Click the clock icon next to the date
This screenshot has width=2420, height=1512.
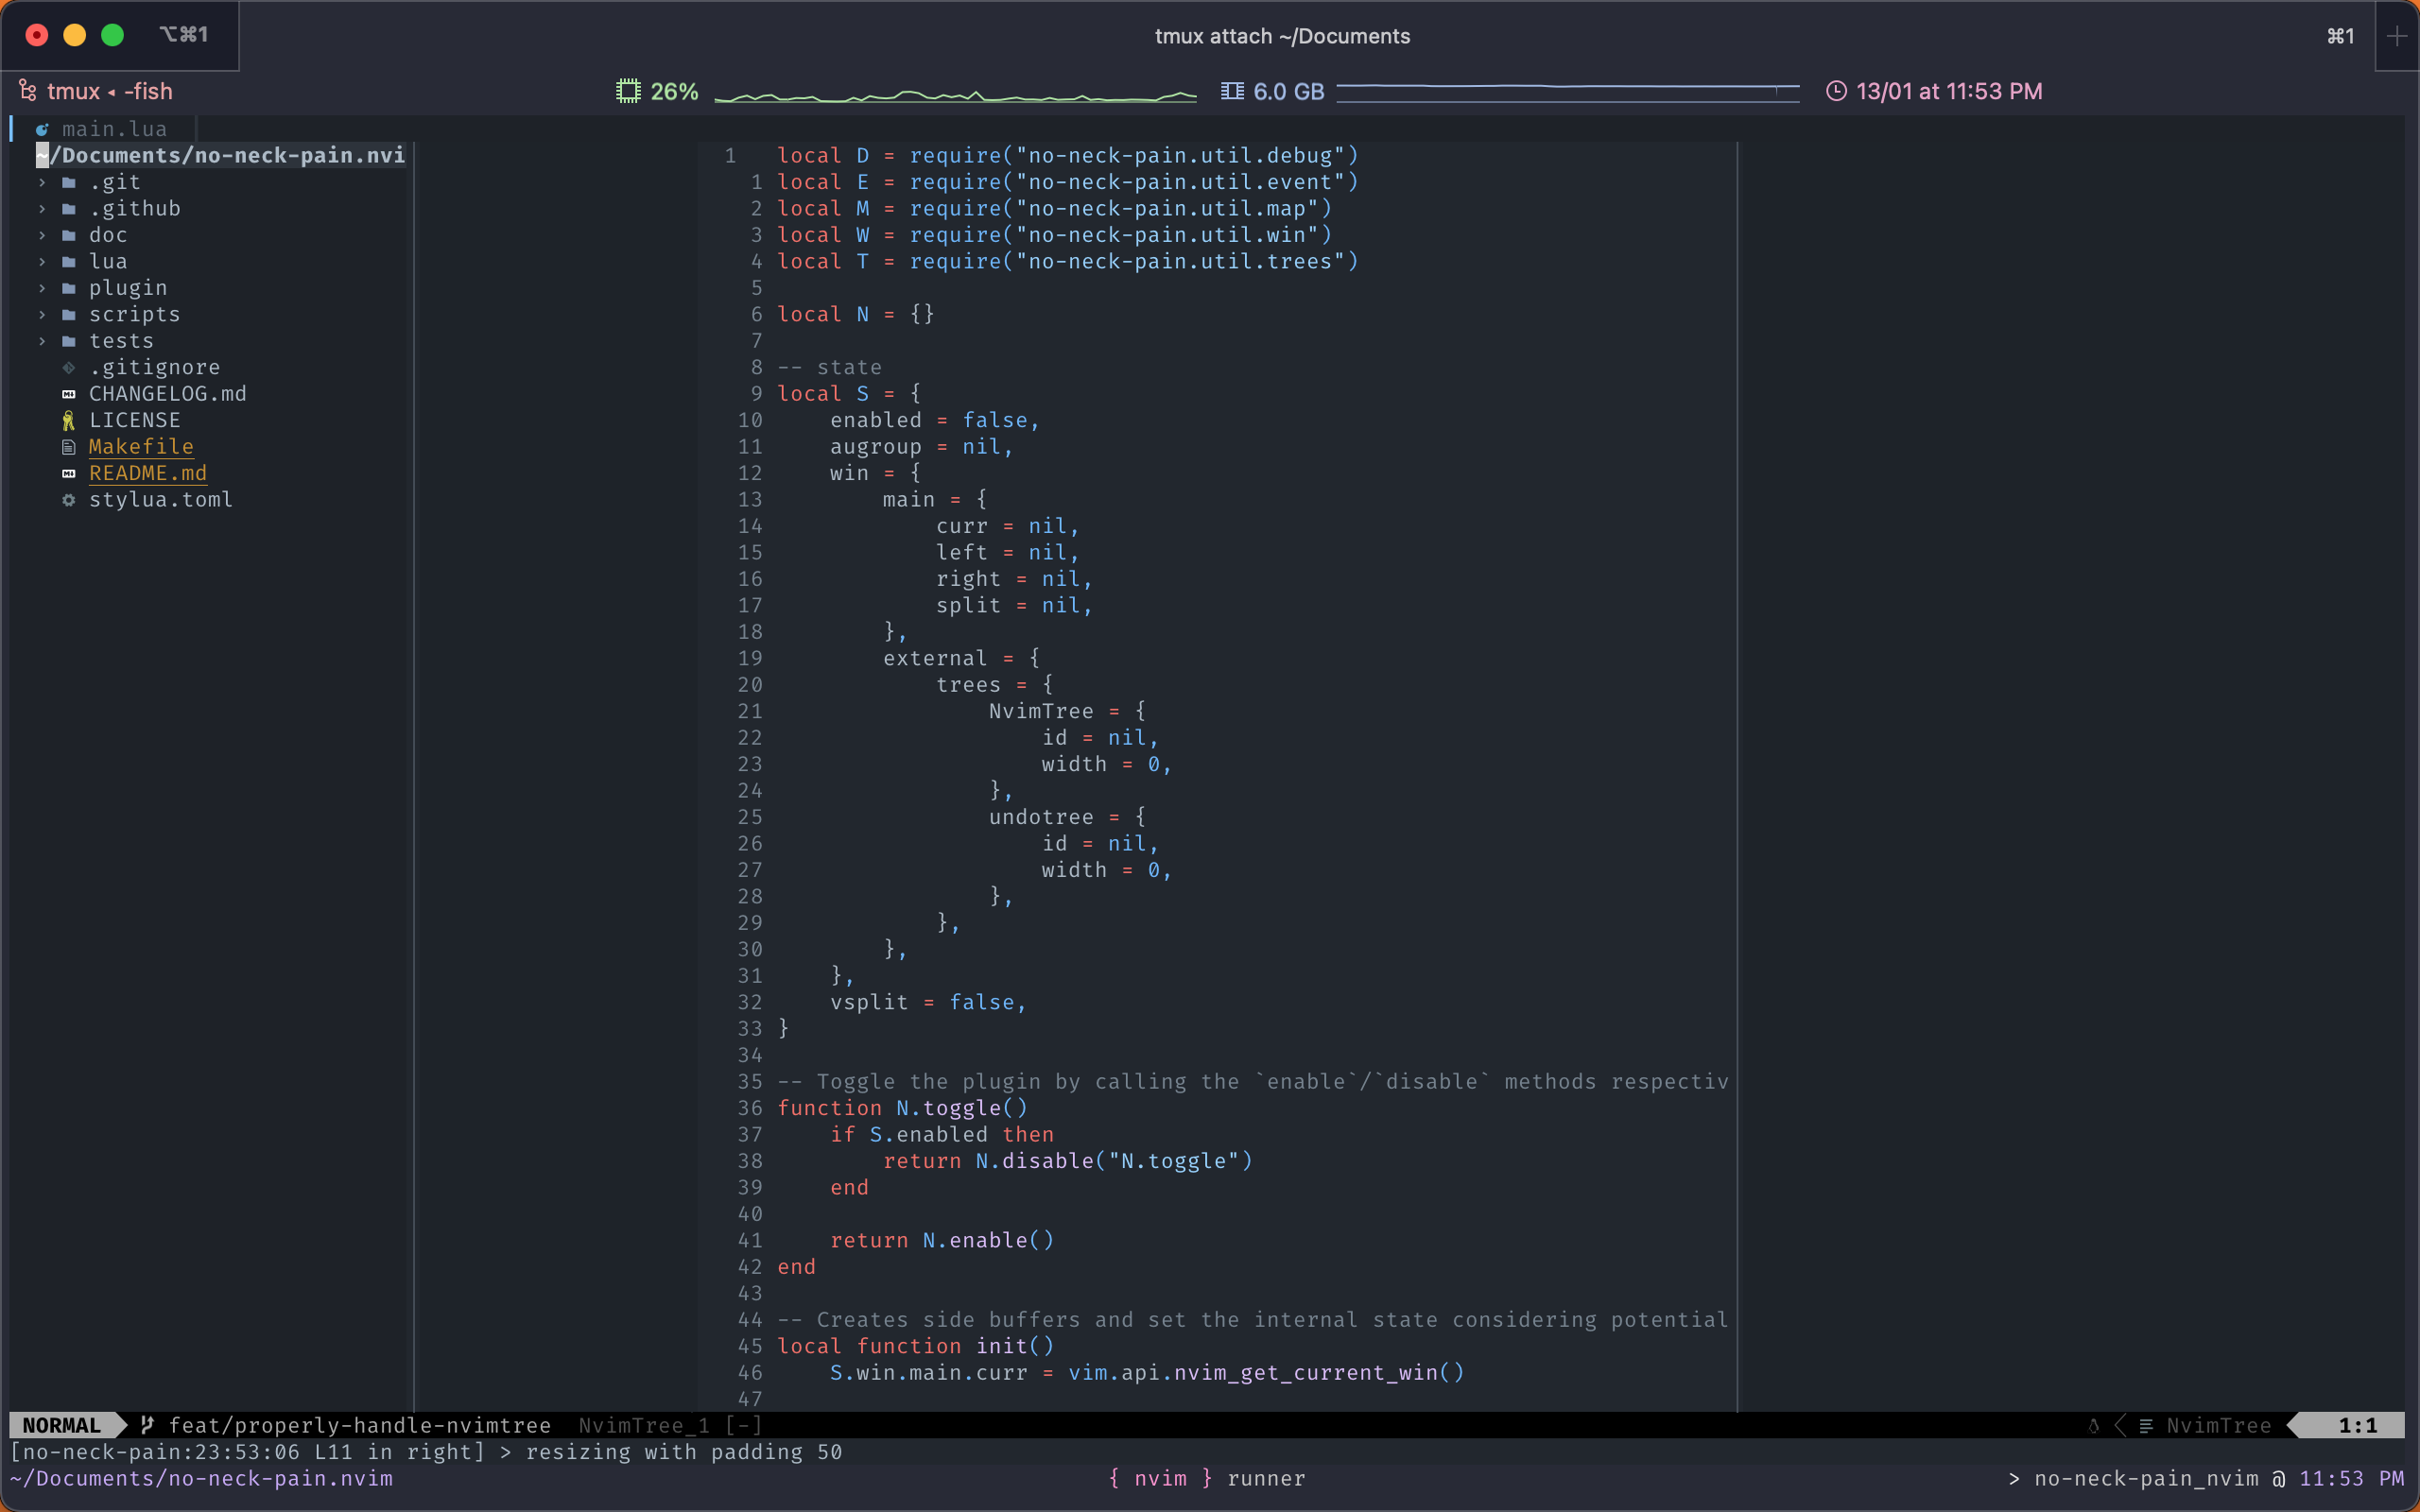pos(1837,91)
